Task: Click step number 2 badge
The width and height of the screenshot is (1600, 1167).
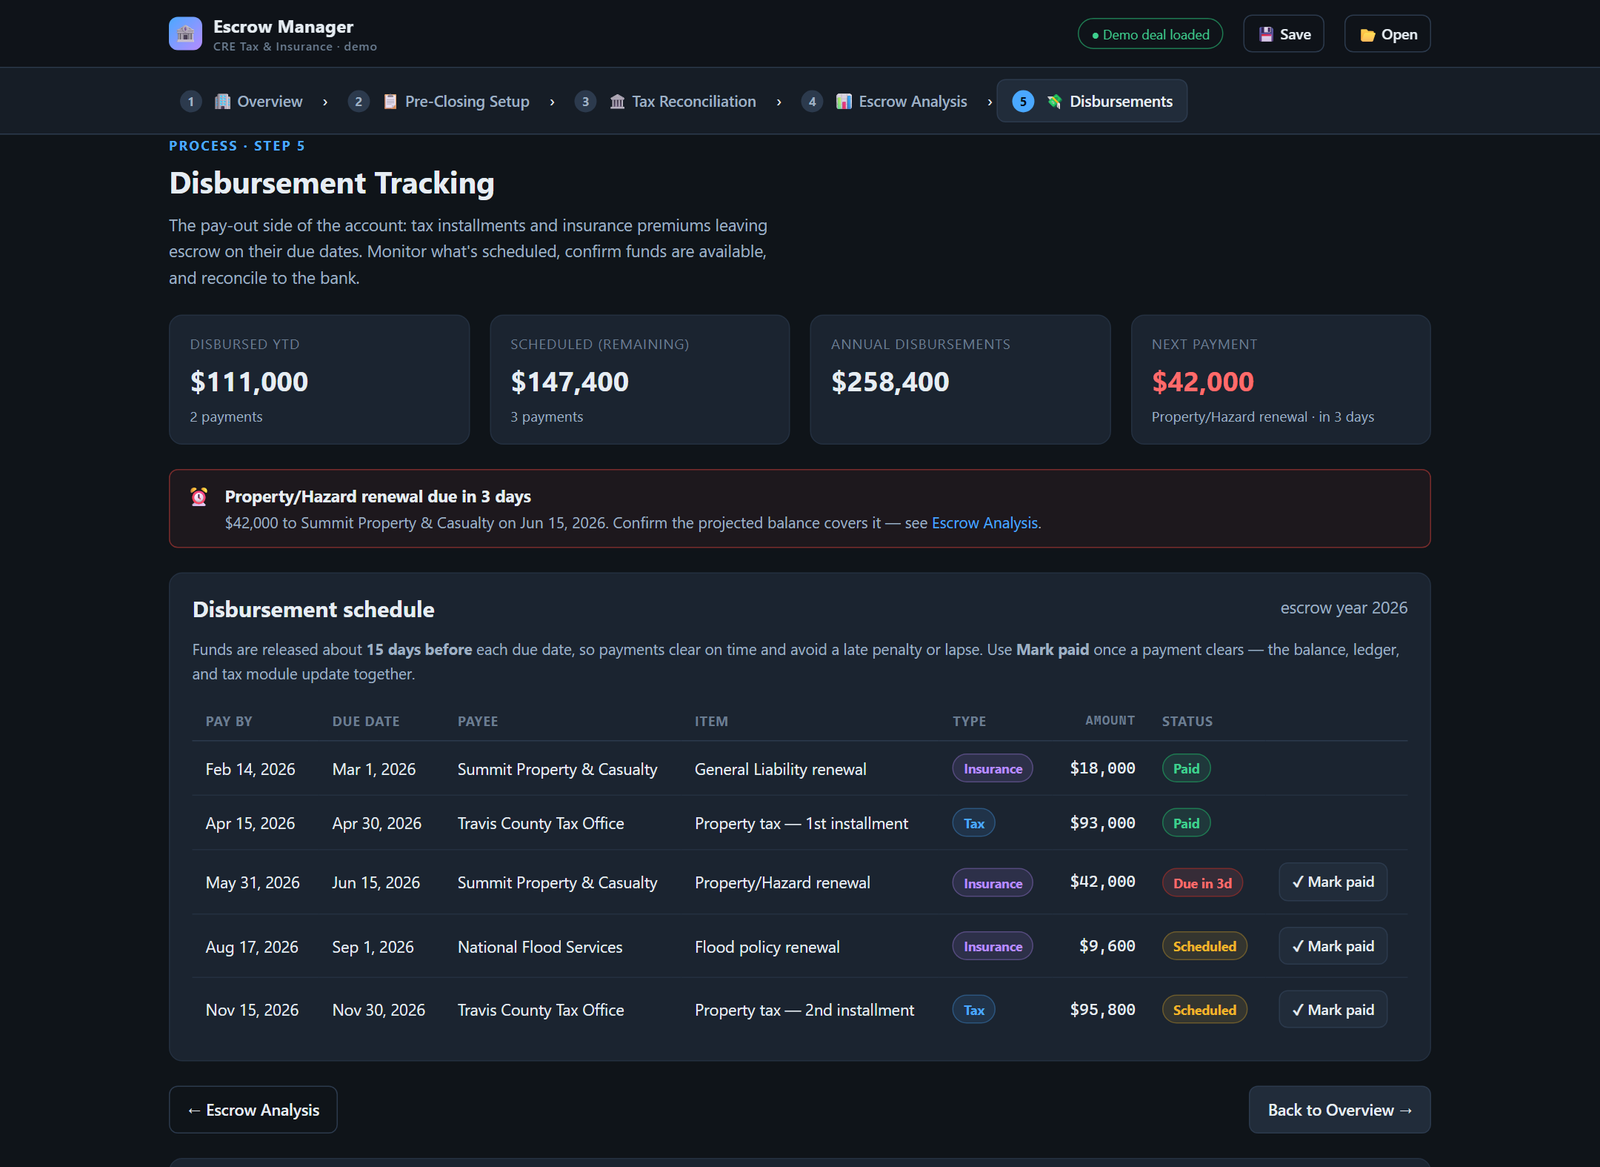Action: [x=358, y=101]
